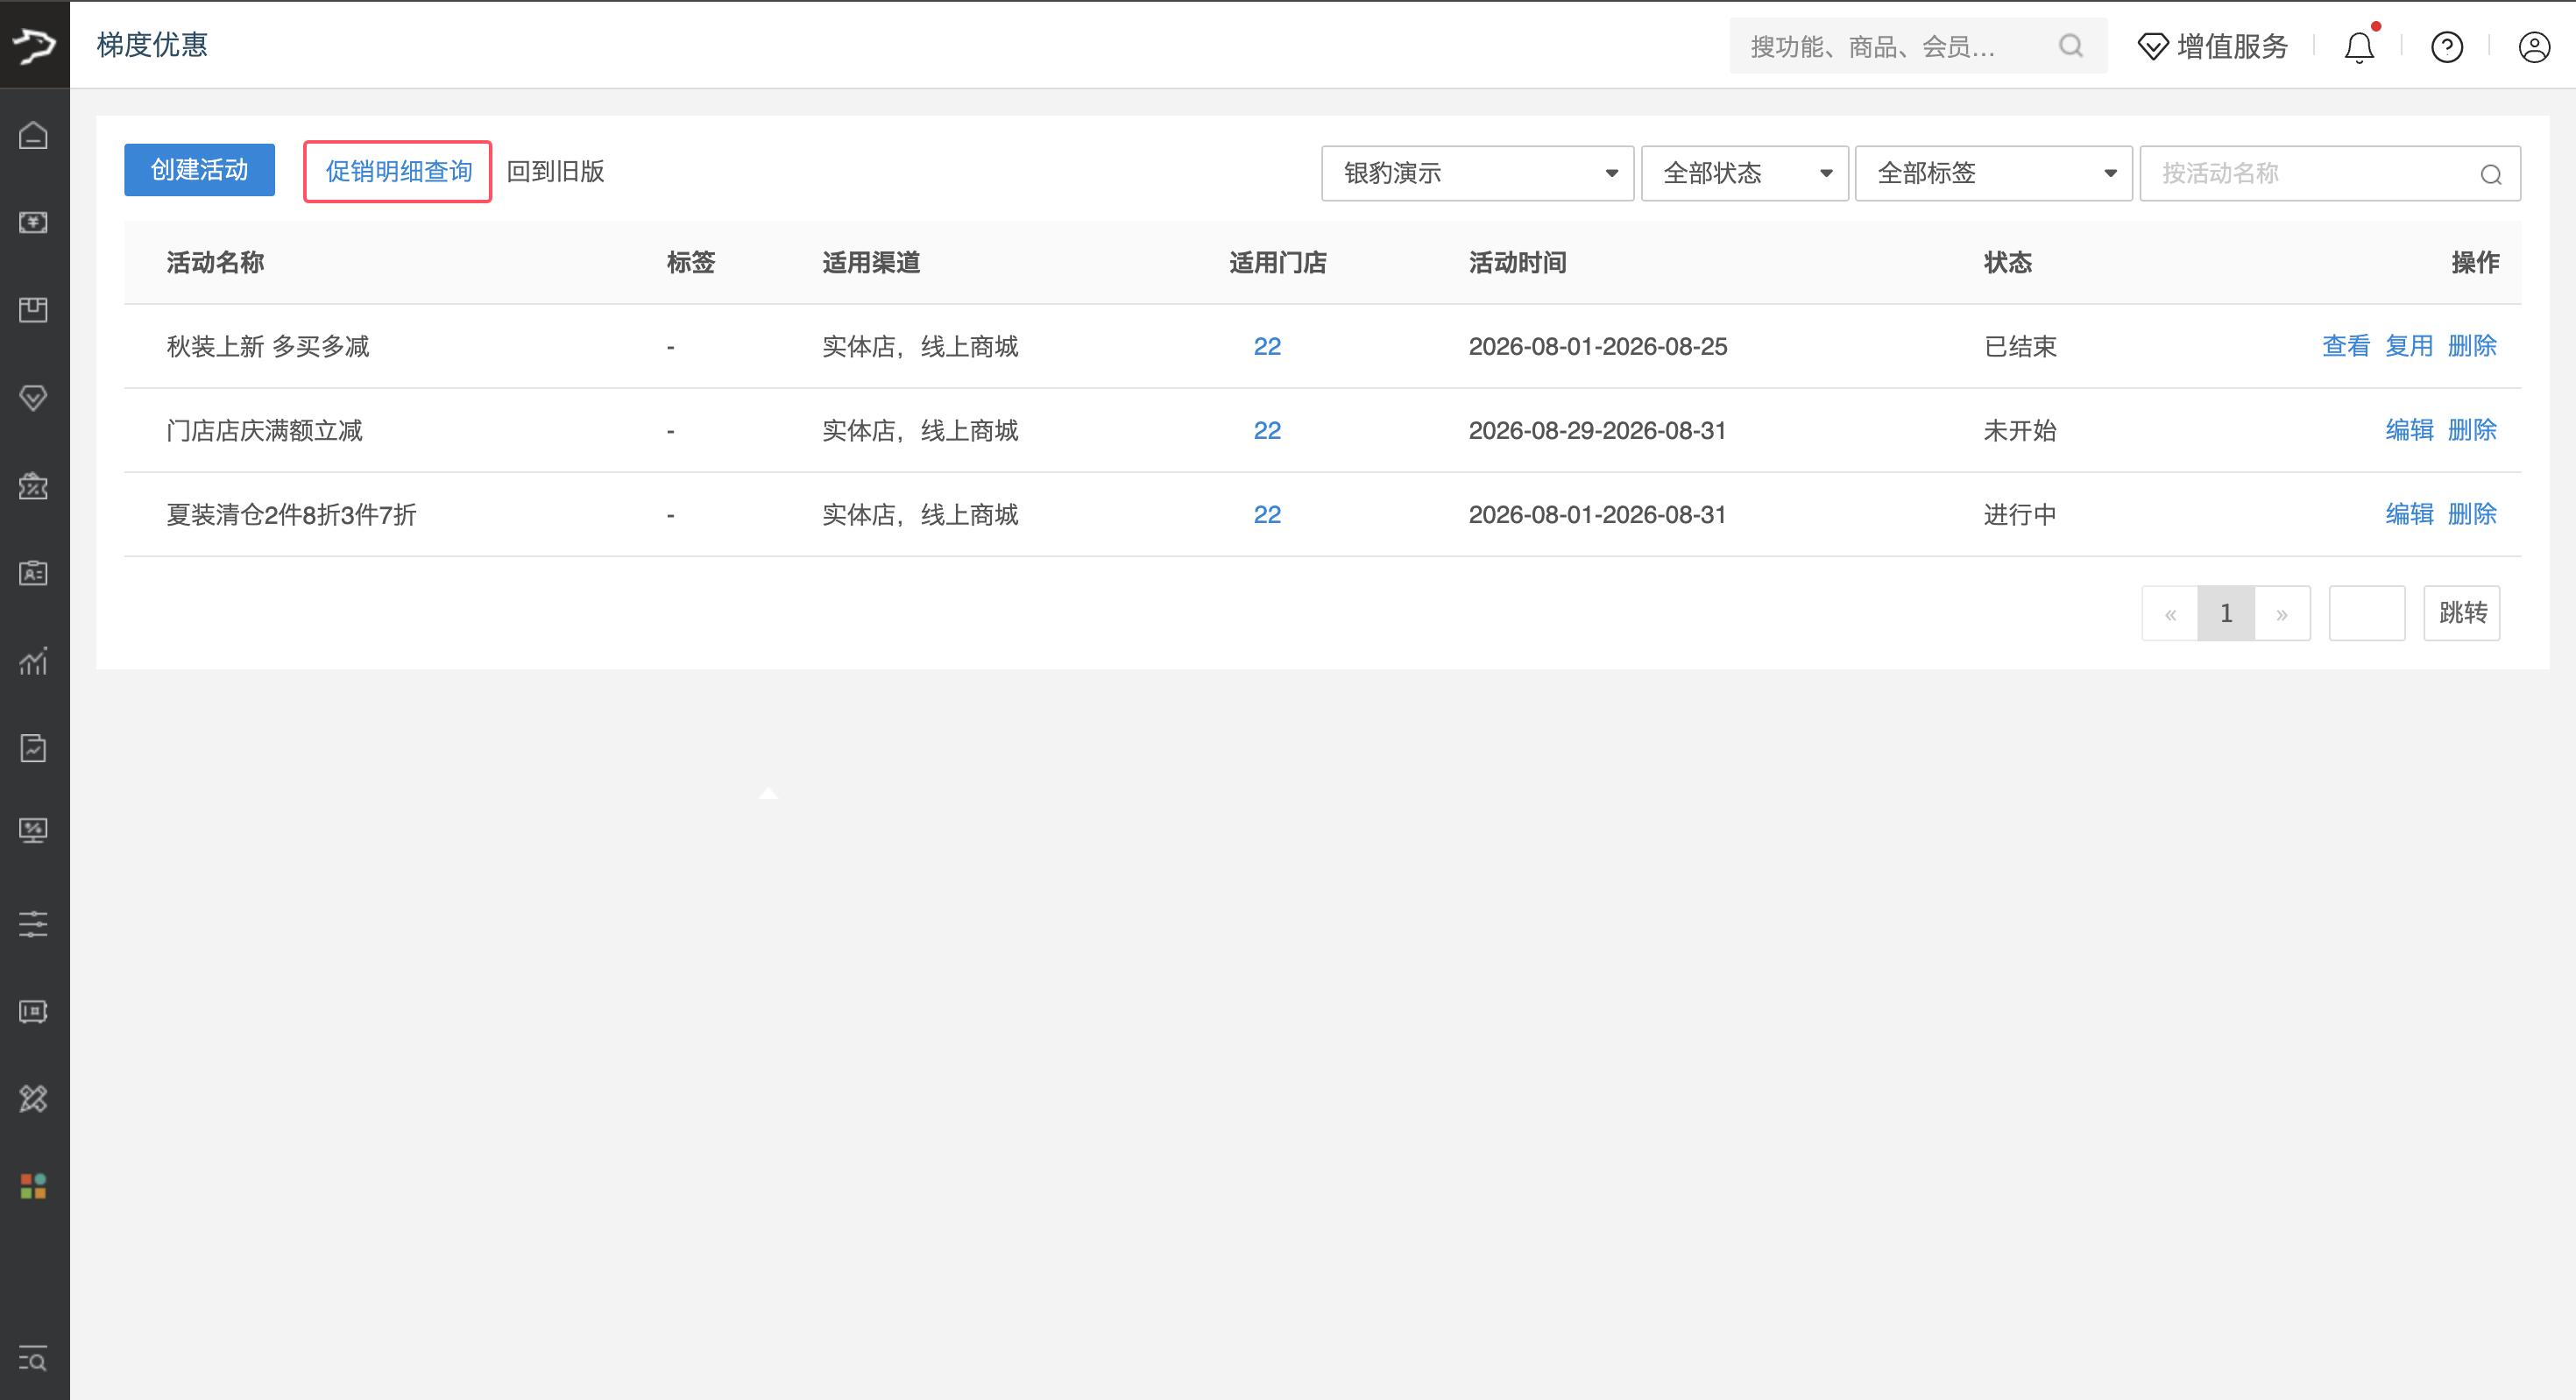Viewport: 2576px width, 1400px height.
Task: Expand the 银豹演示 store dropdown
Action: [1477, 173]
